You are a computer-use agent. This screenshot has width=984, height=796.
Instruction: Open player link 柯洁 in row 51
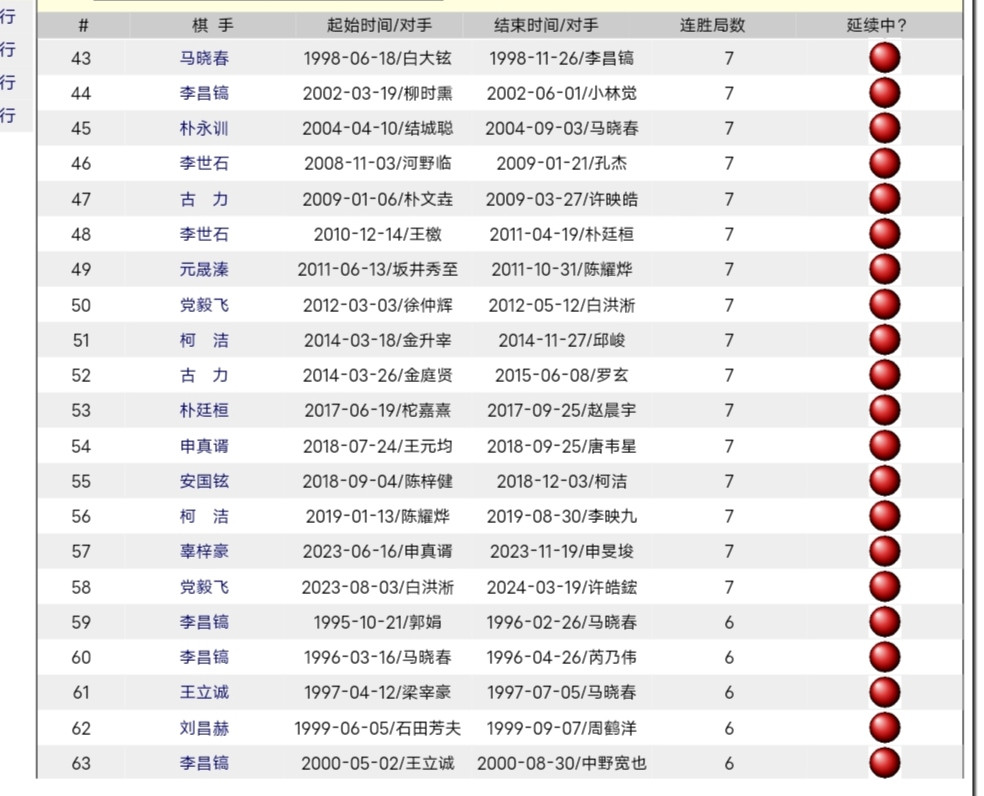(x=204, y=340)
